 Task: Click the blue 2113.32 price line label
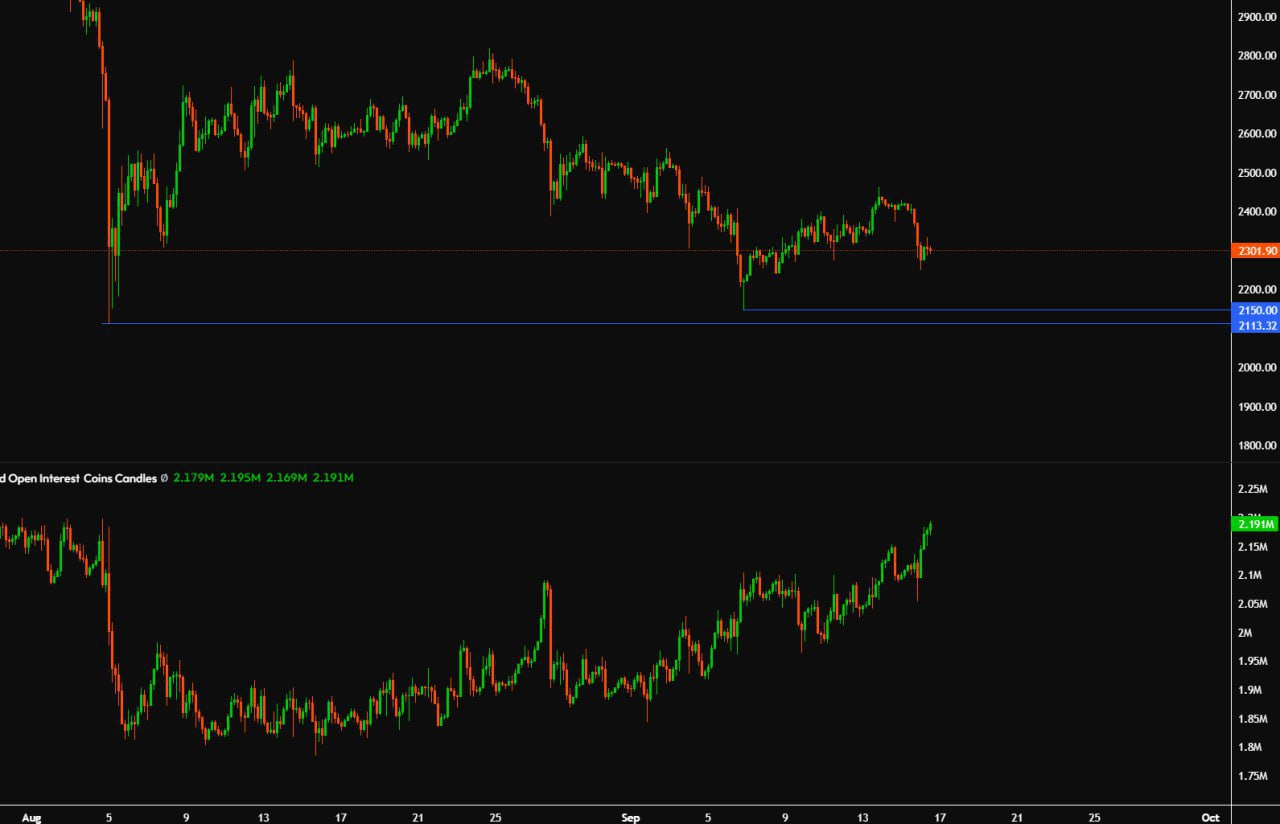point(1257,326)
